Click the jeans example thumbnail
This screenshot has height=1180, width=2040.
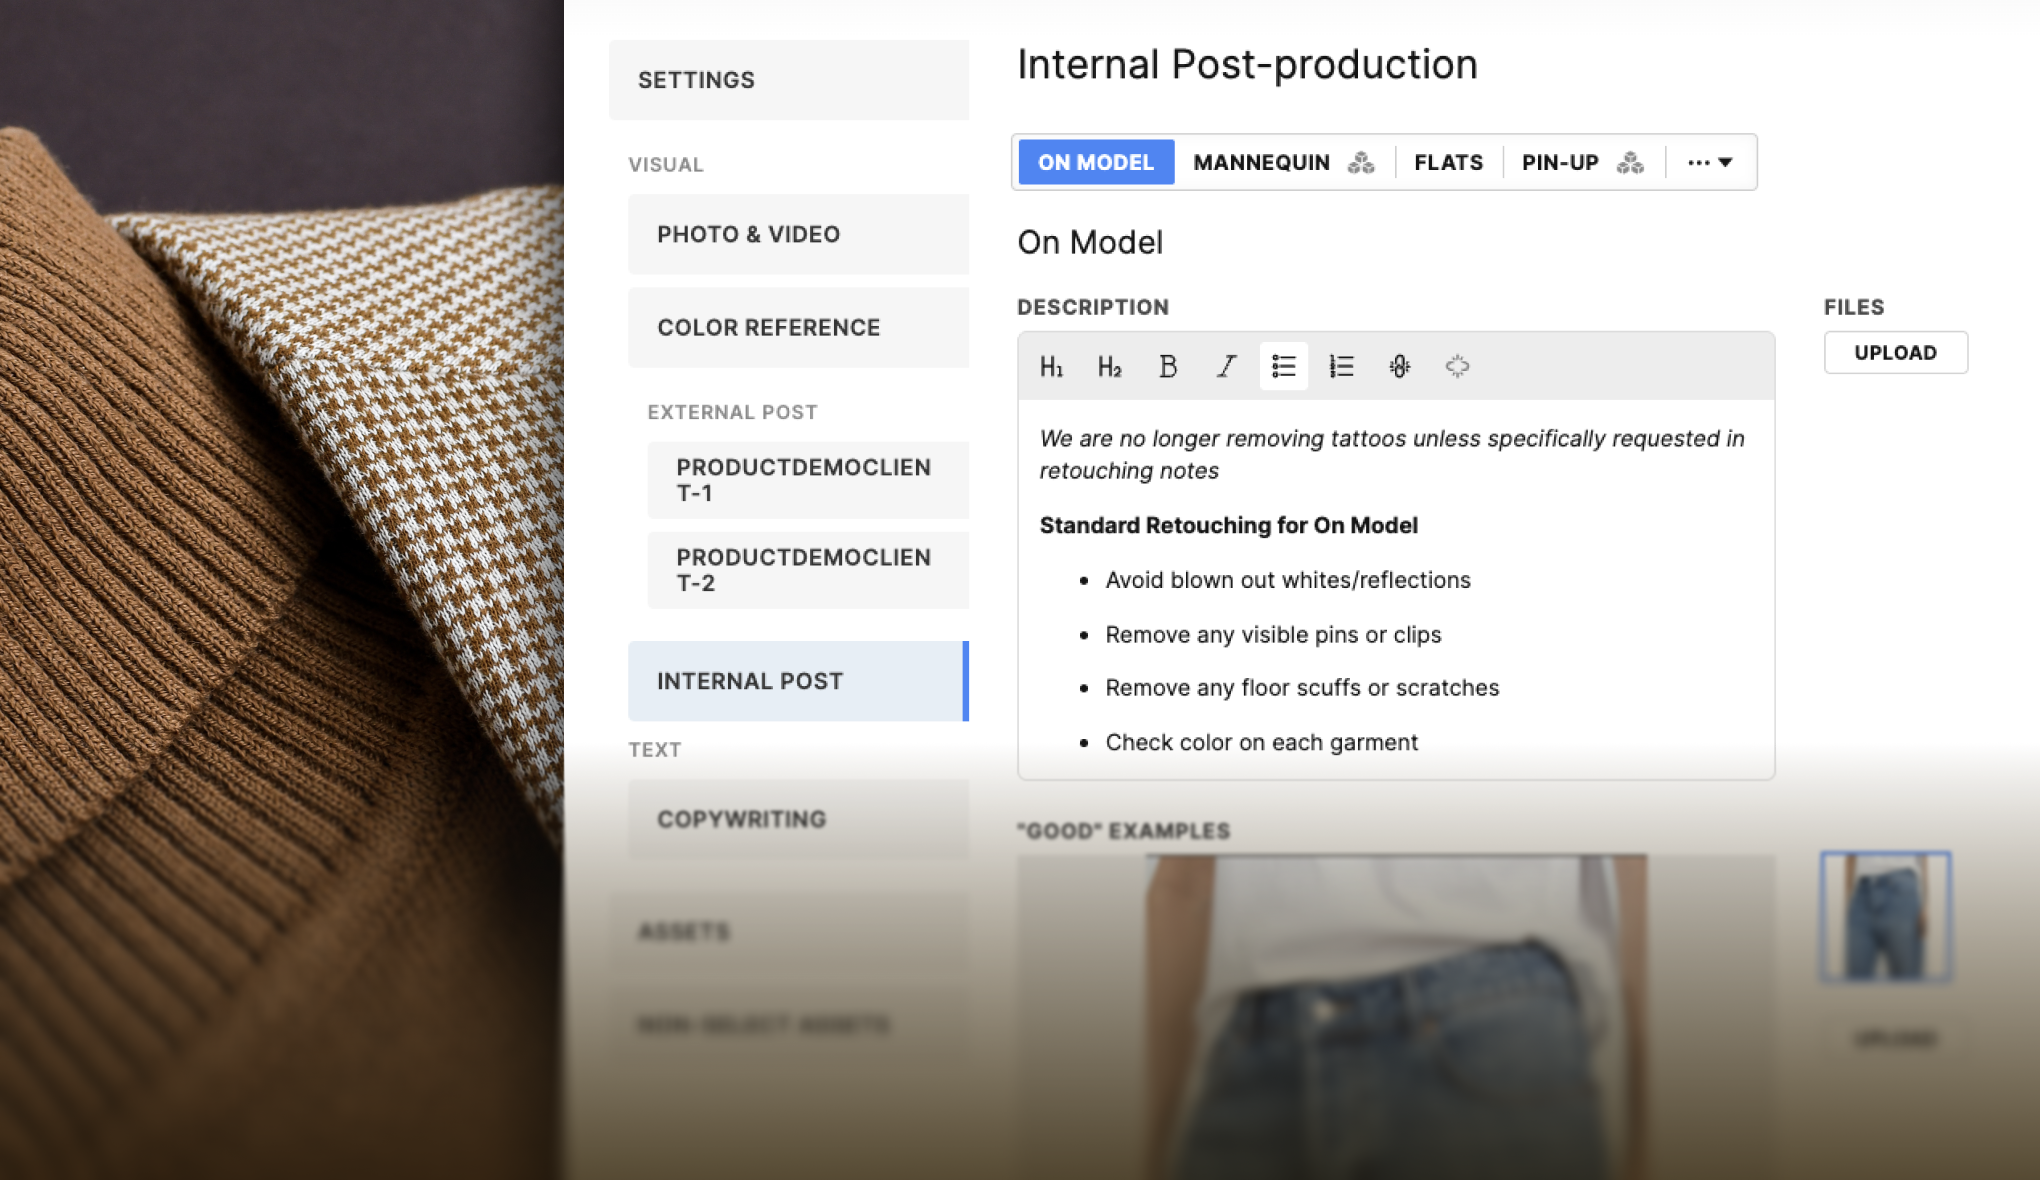1885,915
